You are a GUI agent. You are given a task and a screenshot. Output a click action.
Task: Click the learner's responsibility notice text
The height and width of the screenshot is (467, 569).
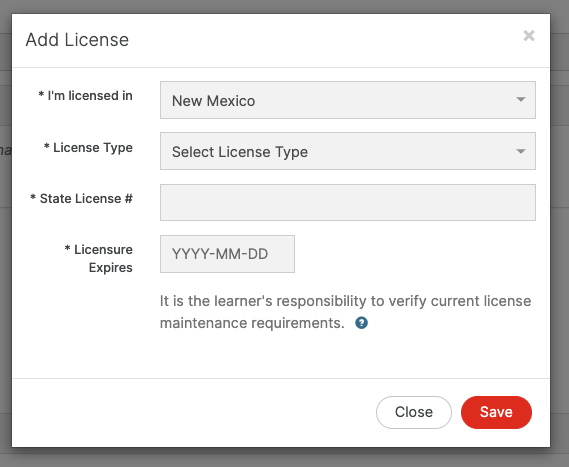click(345, 312)
